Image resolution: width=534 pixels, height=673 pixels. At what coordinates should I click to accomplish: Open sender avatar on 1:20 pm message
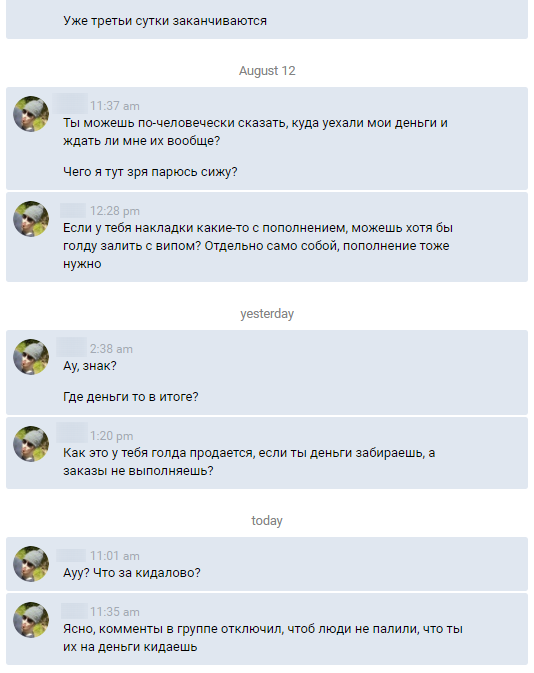pos(31,444)
